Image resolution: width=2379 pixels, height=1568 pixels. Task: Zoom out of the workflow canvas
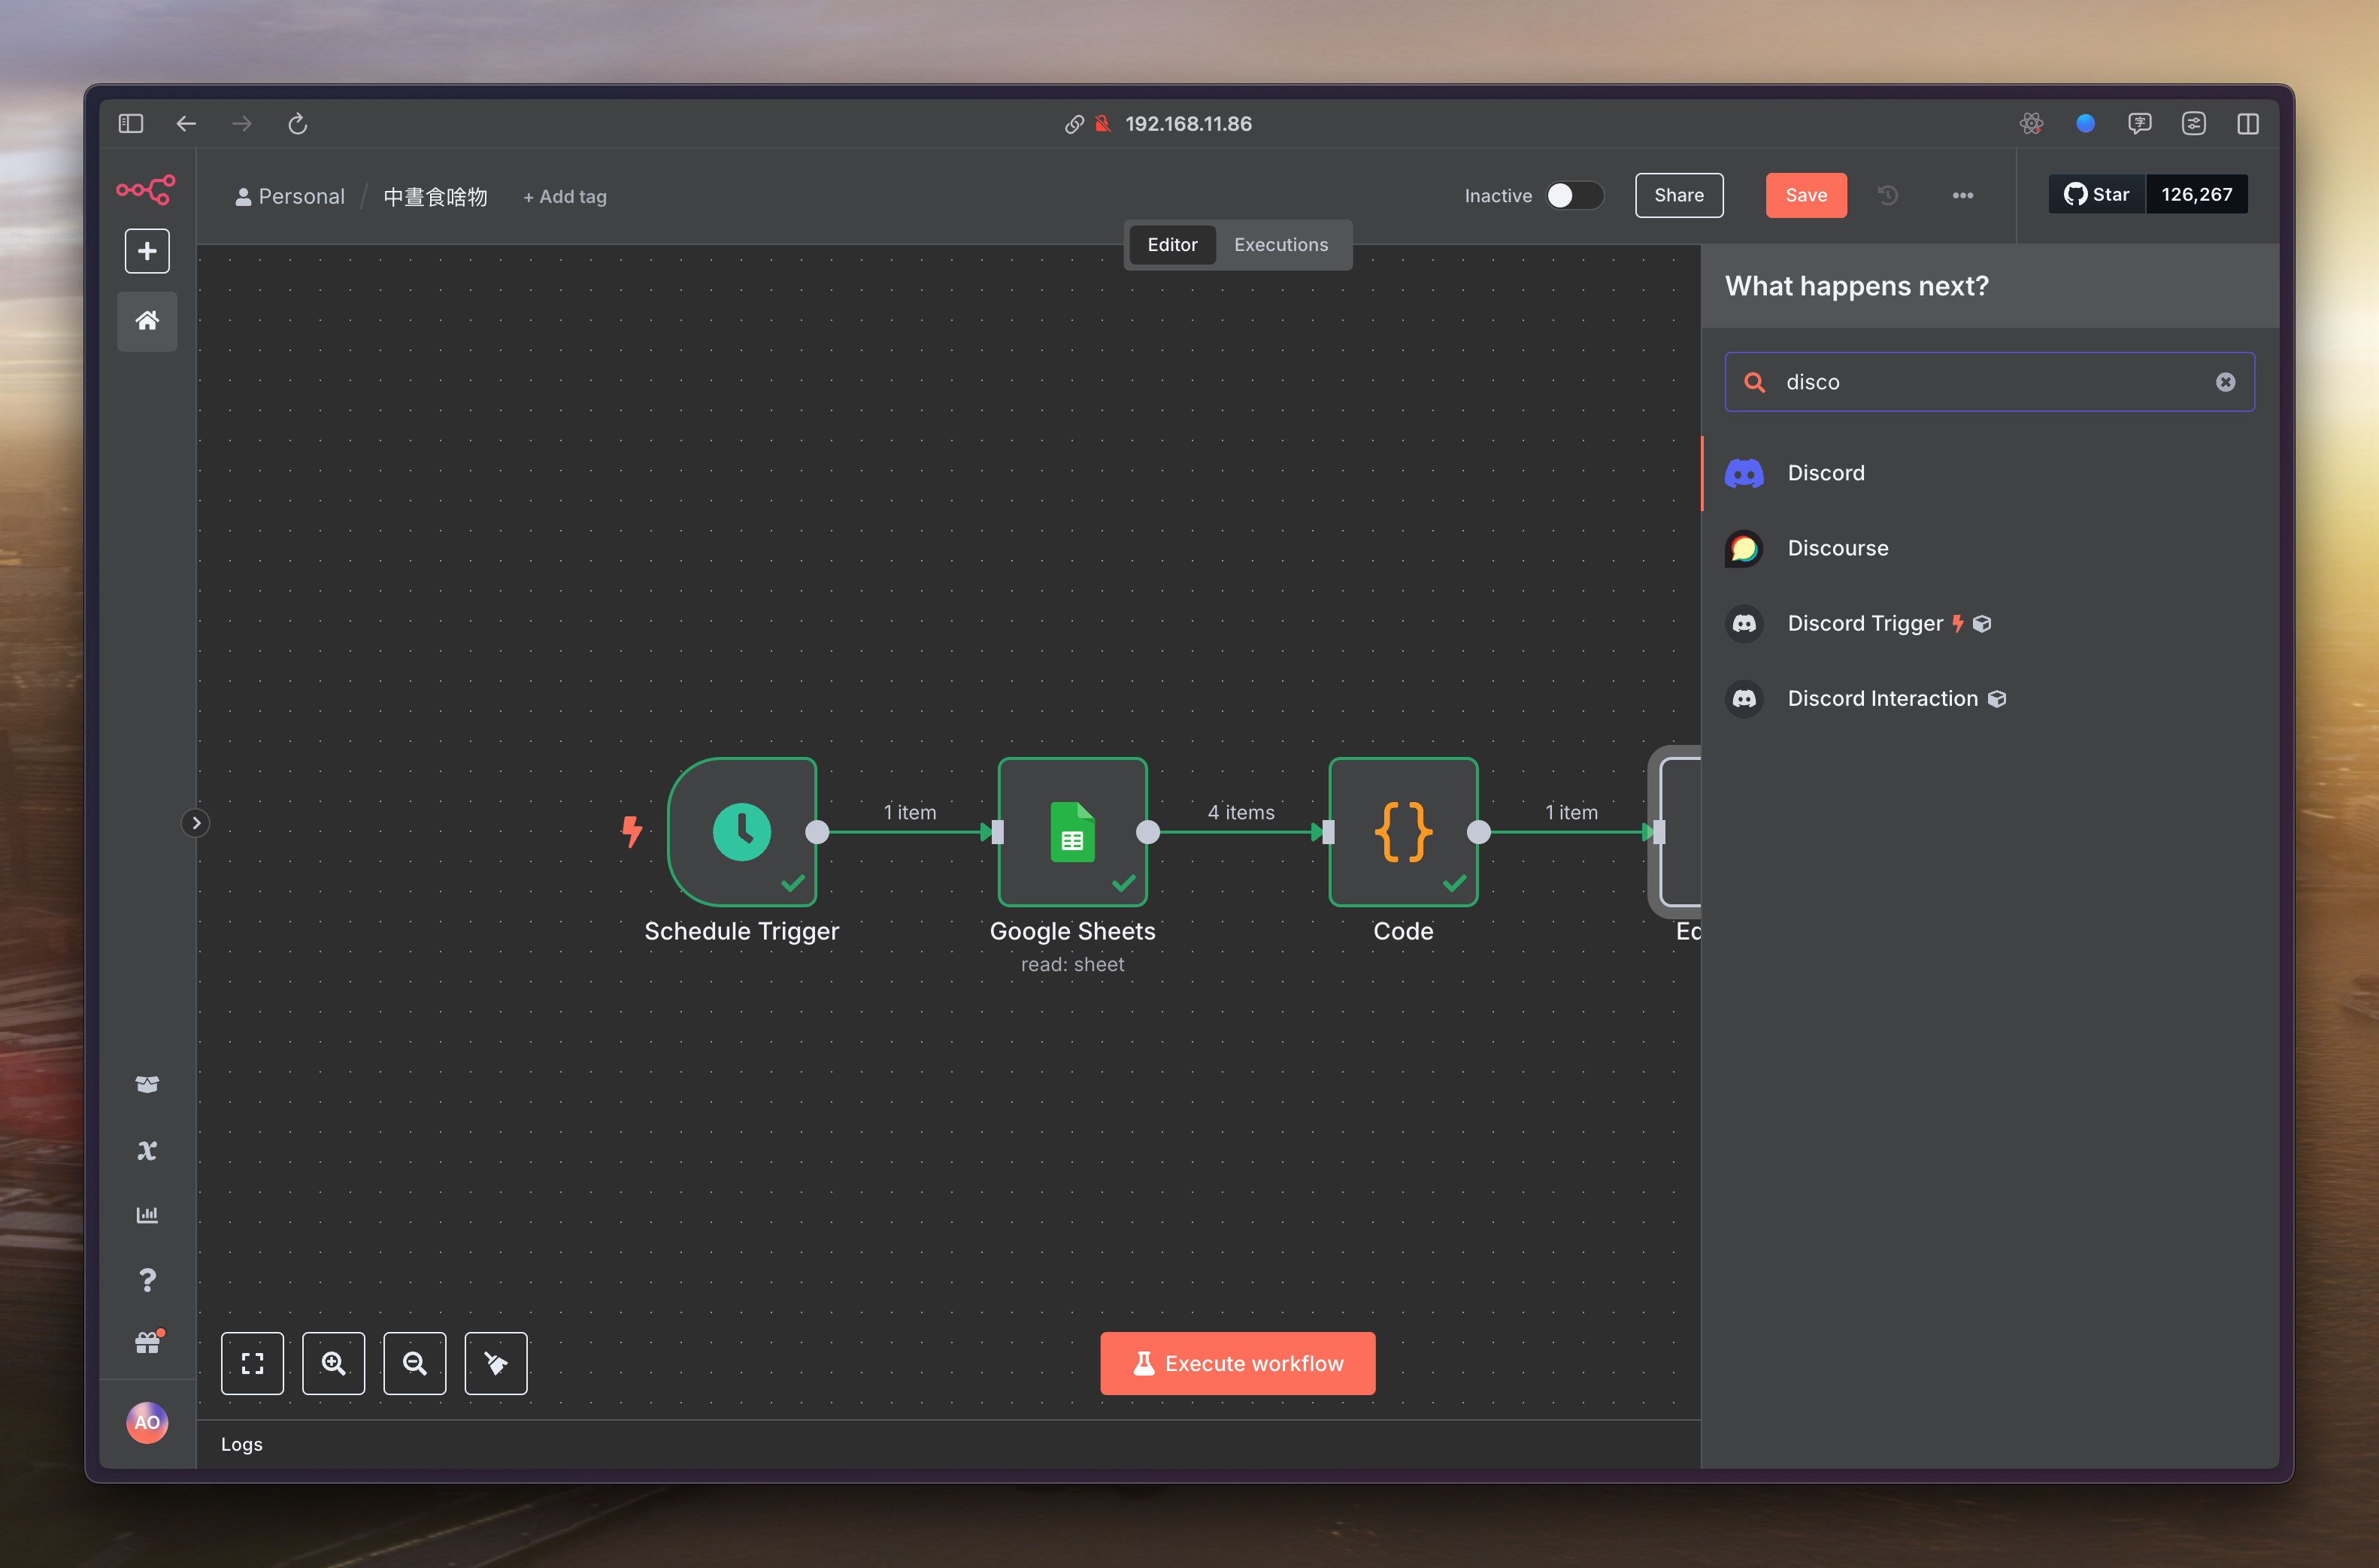pyautogui.click(x=415, y=1363)
